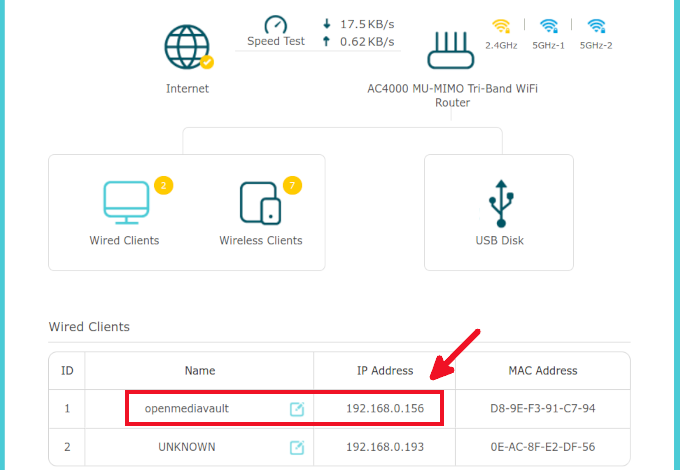
Task: Edit the openmediavault client name
Action: pos(297,409)
